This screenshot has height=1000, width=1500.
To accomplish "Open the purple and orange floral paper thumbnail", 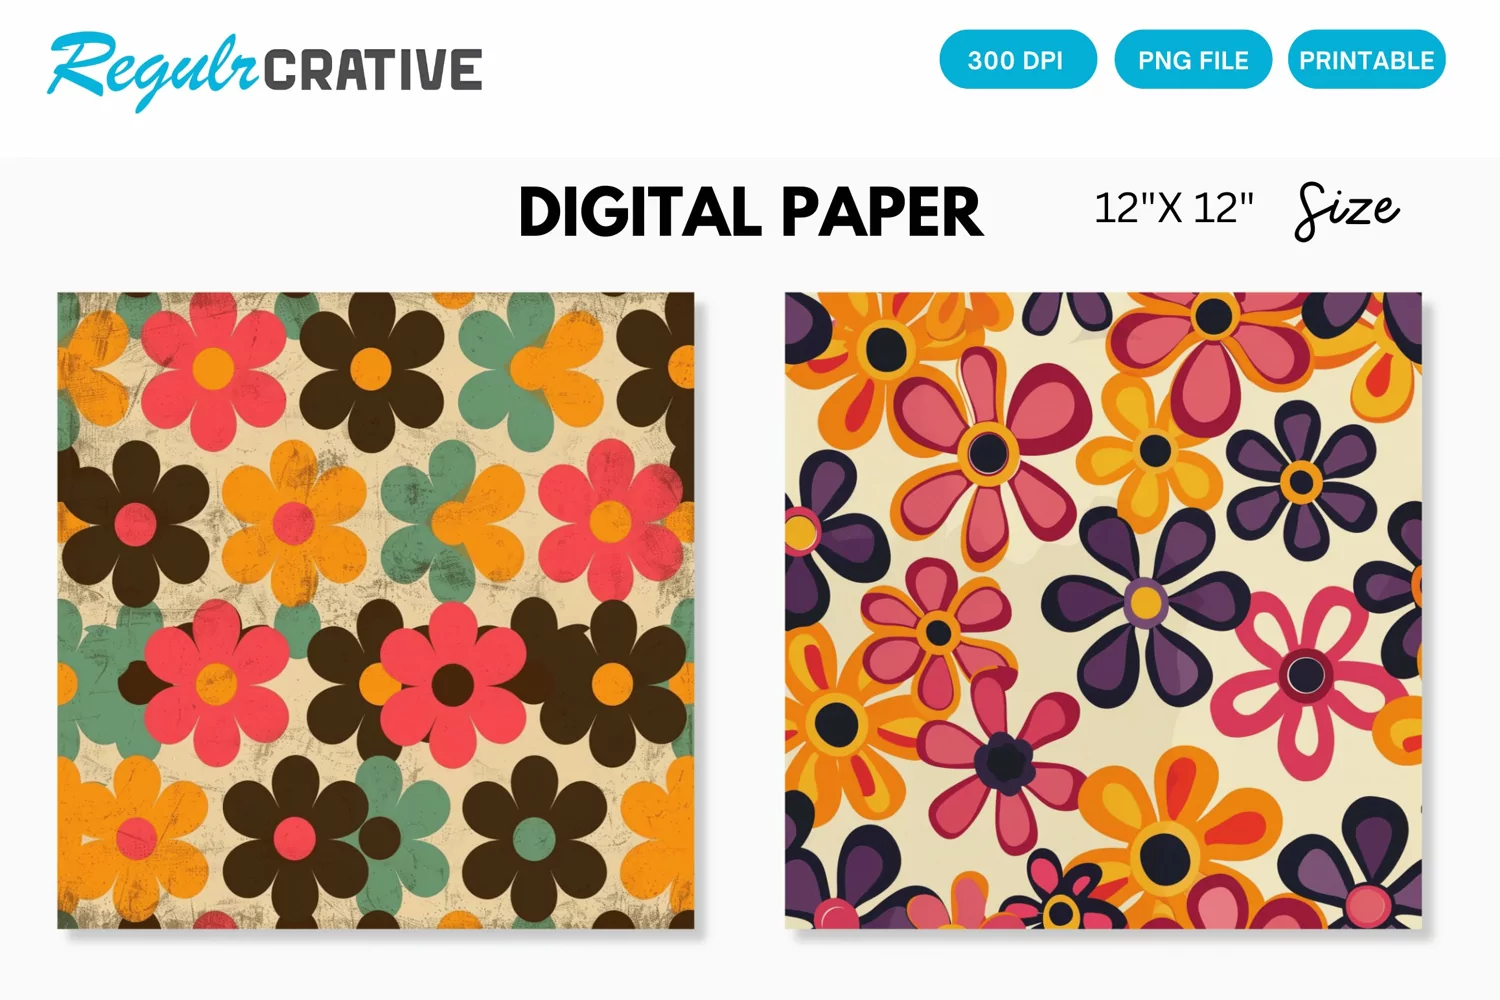I will click(x=1103, y=610).
